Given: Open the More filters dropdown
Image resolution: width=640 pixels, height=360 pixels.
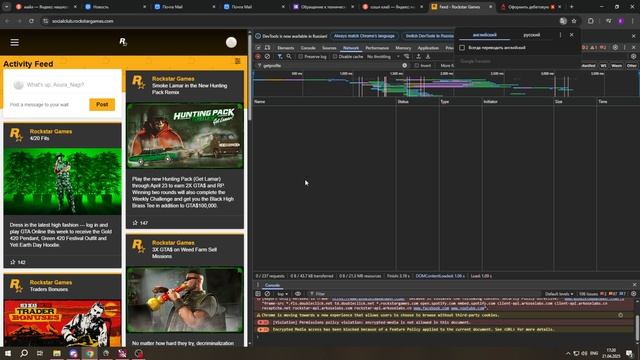Looking at the screenshot, I should pyautogui.click(x=447, y=65).
